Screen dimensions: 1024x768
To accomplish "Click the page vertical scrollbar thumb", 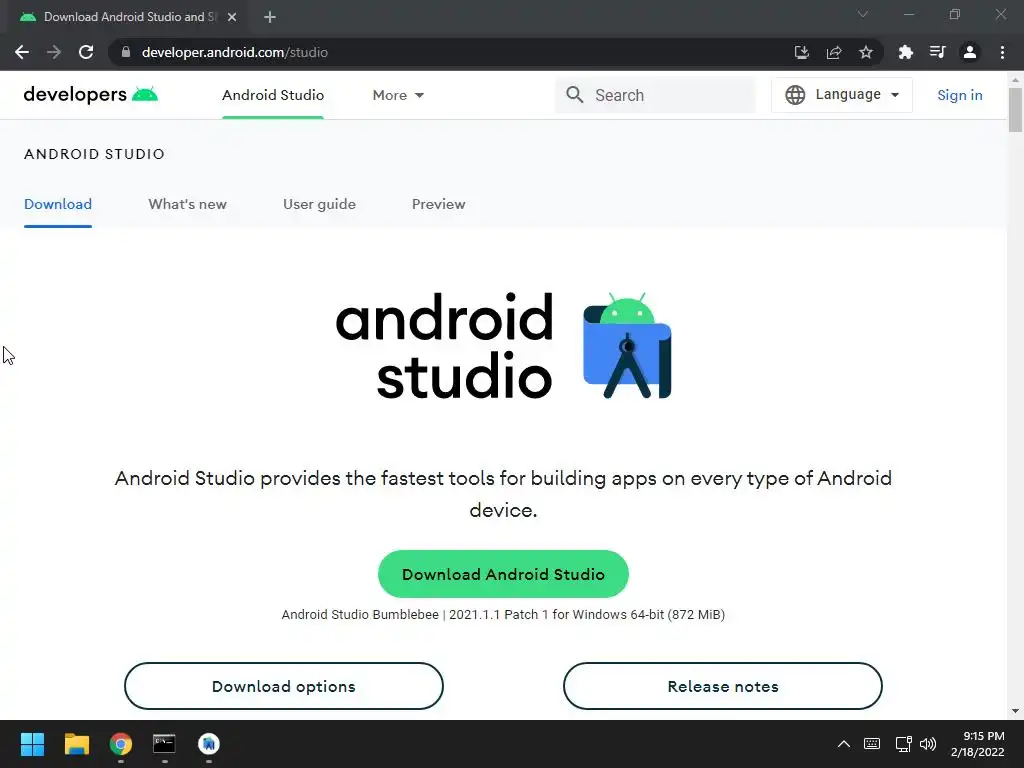I will coord(1015,110).
